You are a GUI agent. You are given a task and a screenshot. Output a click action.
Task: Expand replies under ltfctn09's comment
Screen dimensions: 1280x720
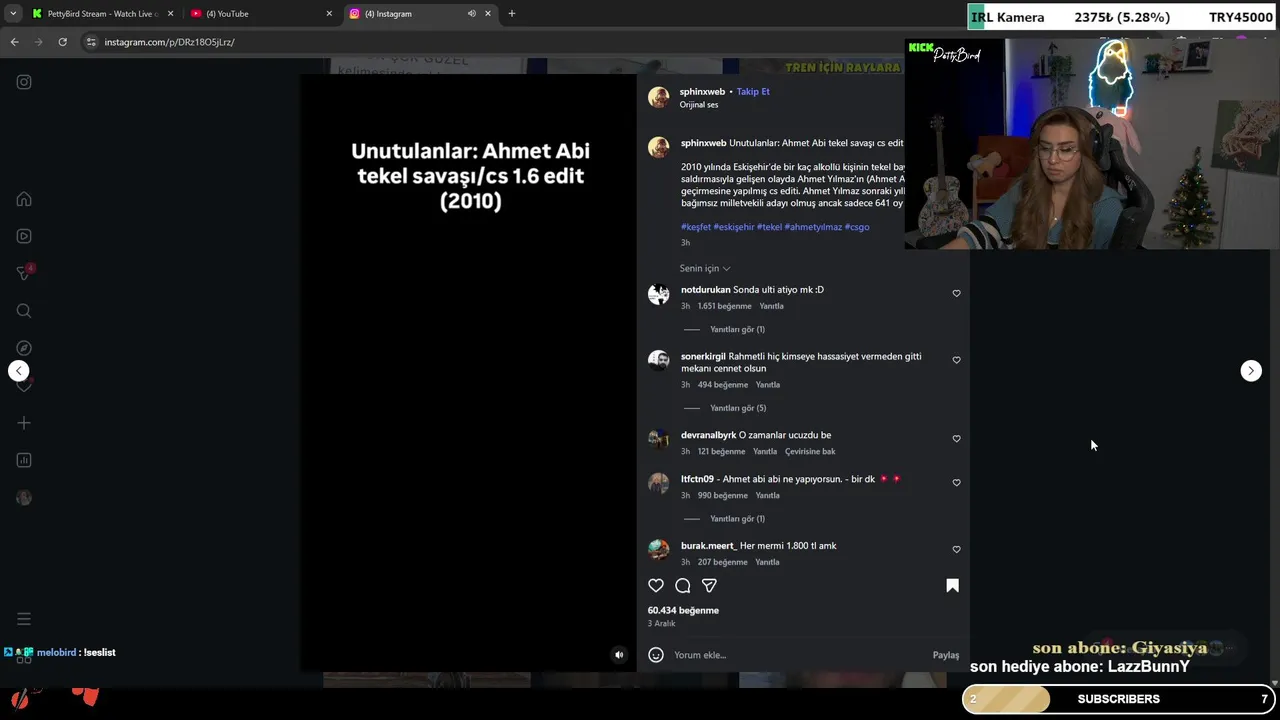(x=737, y=519)
